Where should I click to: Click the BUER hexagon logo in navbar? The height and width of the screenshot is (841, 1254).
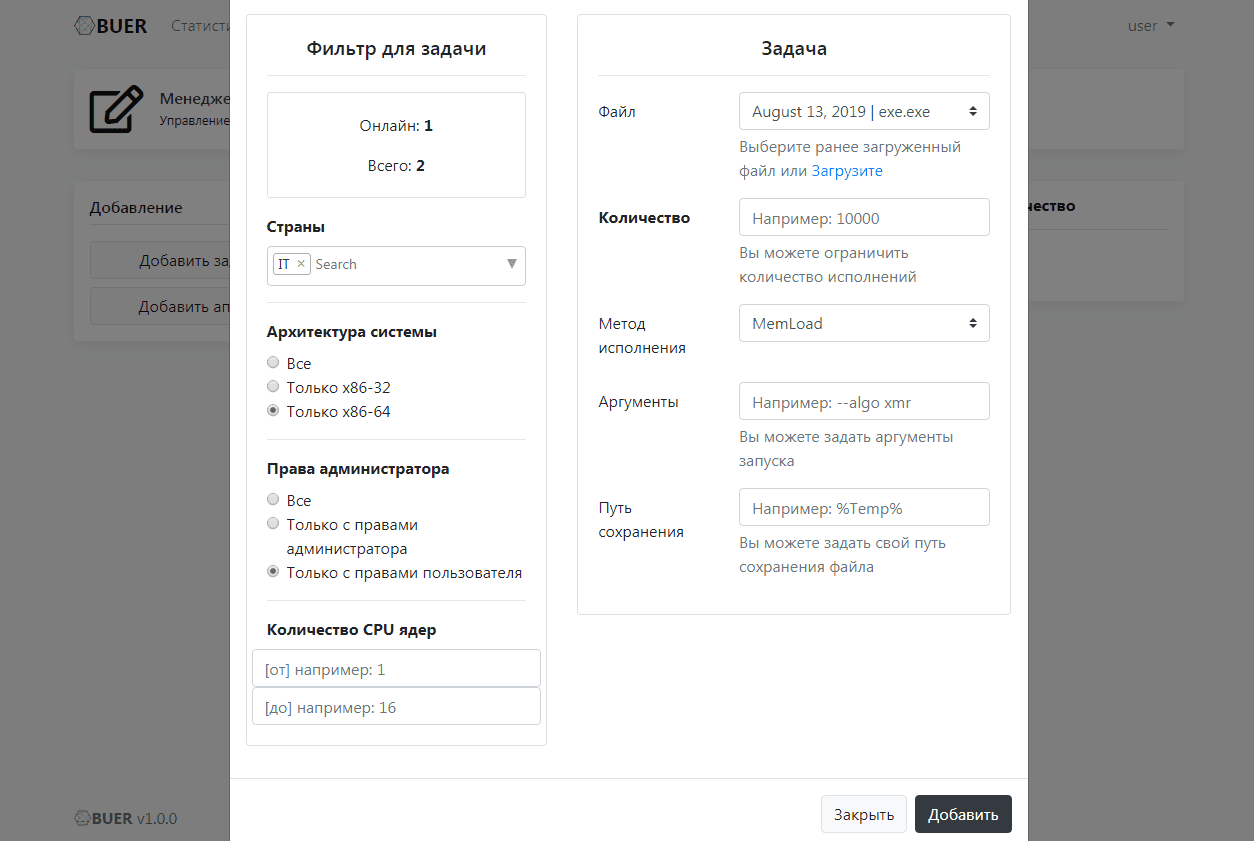pyautogui.click(x=85, y=26)
